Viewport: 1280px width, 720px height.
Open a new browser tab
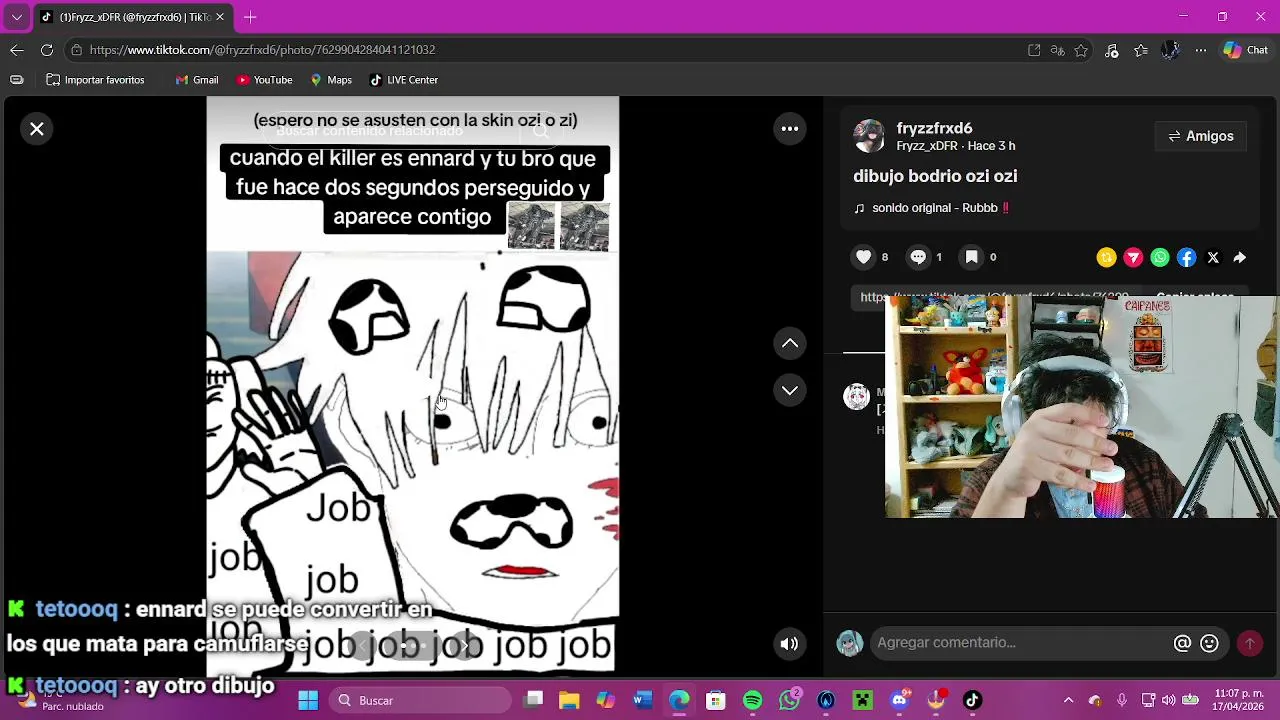250,17
